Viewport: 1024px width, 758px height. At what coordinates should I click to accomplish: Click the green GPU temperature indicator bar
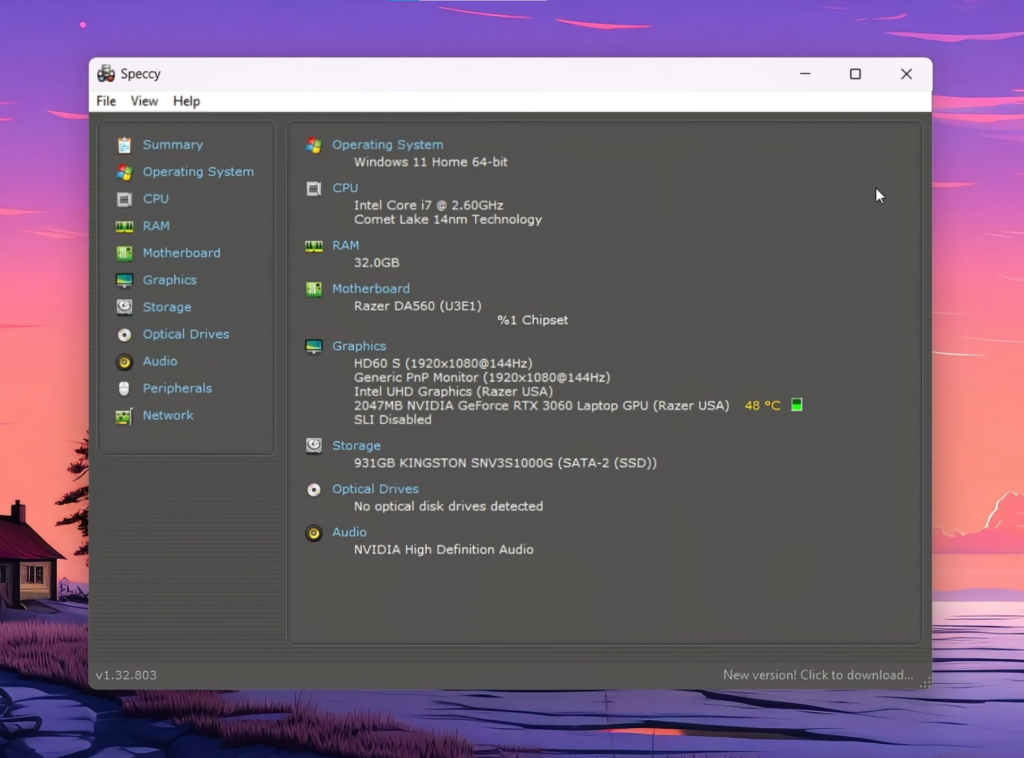tap(795, 405)
